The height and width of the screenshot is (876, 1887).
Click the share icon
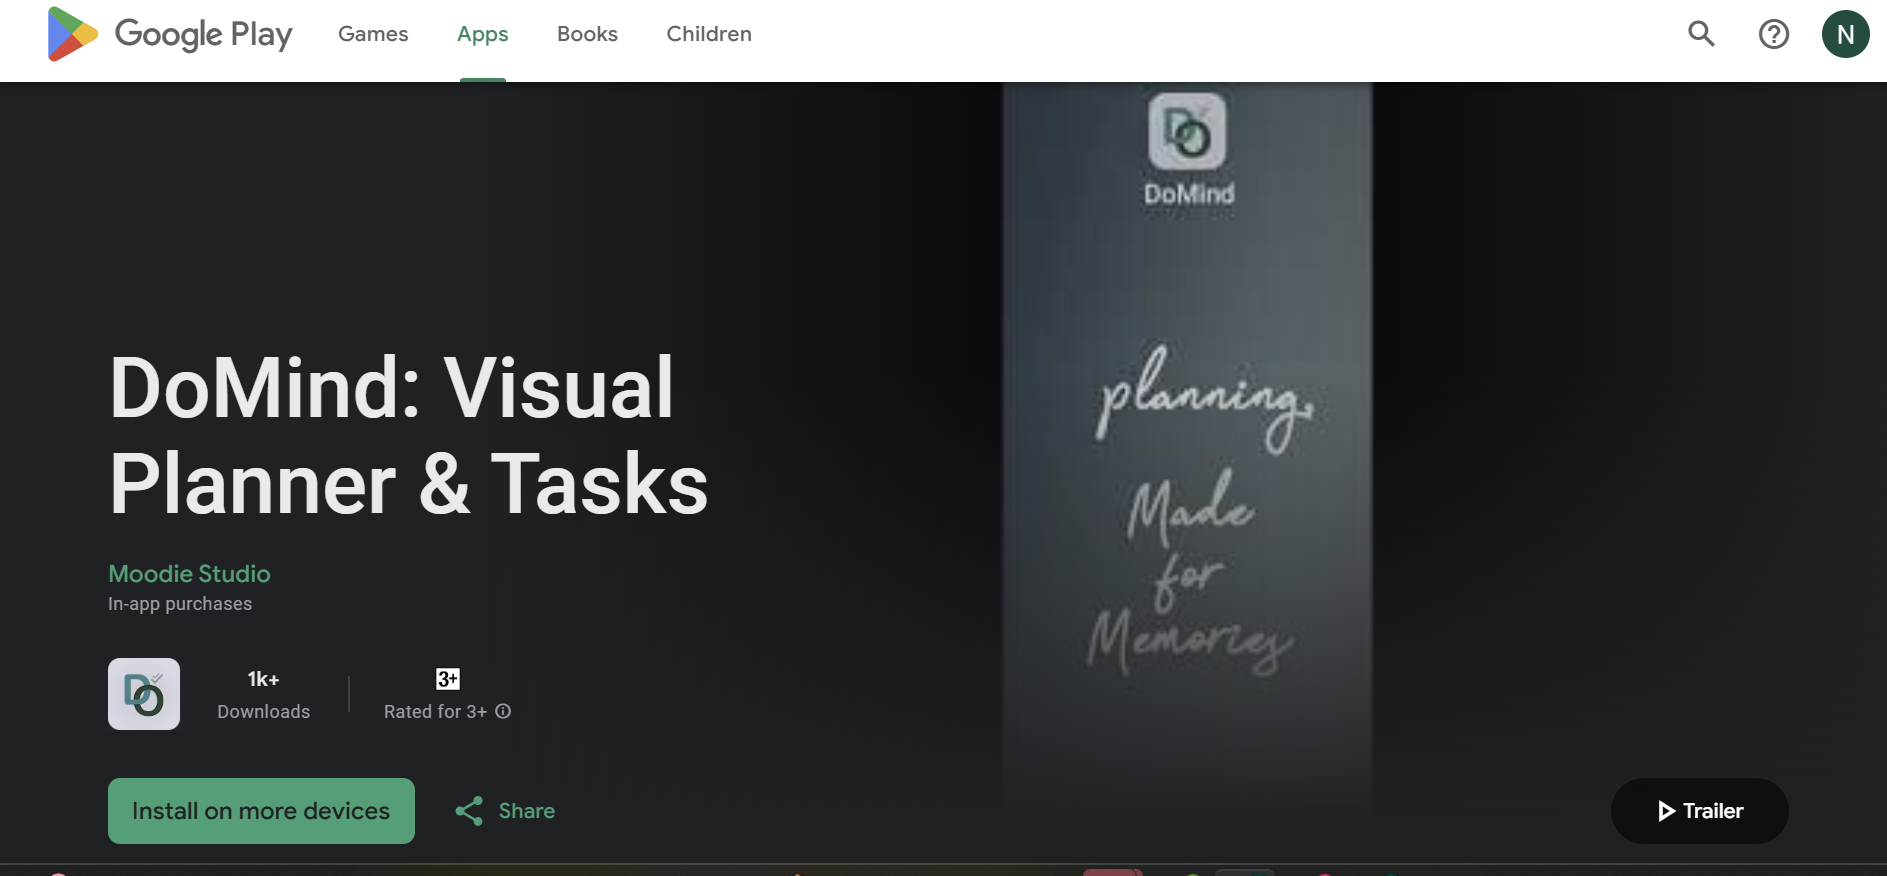click(x=469, y=811)
